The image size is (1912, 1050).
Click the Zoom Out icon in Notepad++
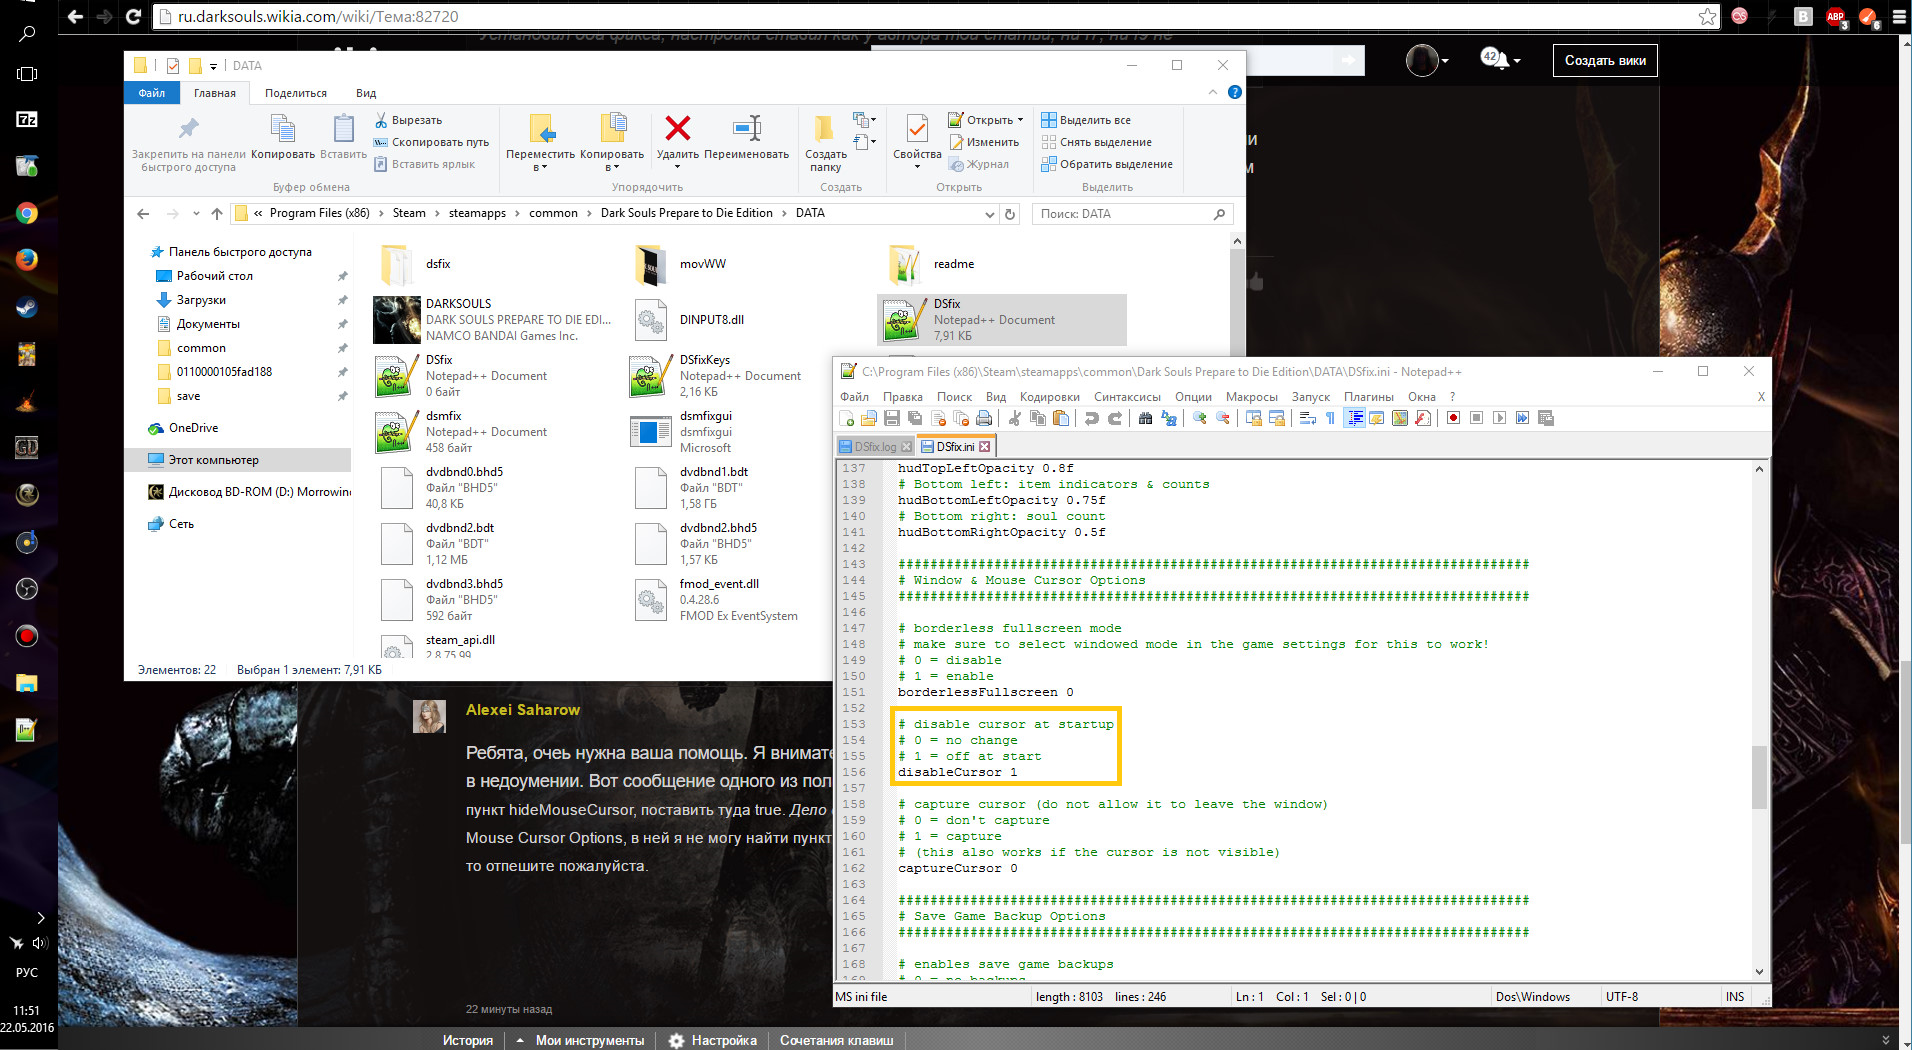[1222, 418]
